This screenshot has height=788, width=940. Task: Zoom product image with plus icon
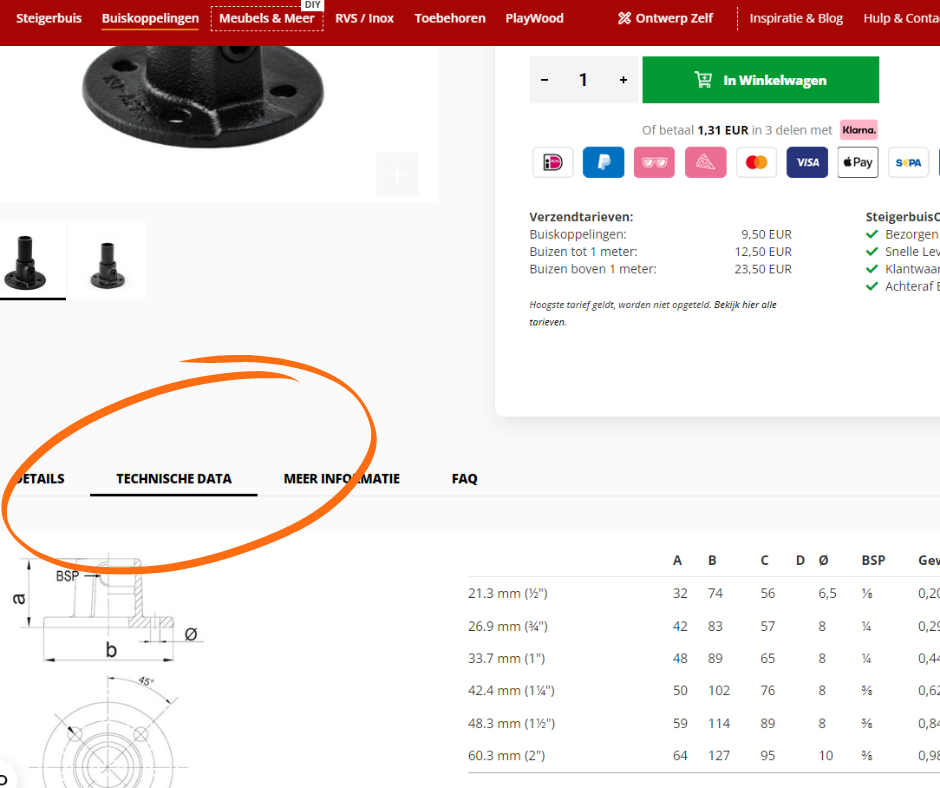(x=397, y=174)
